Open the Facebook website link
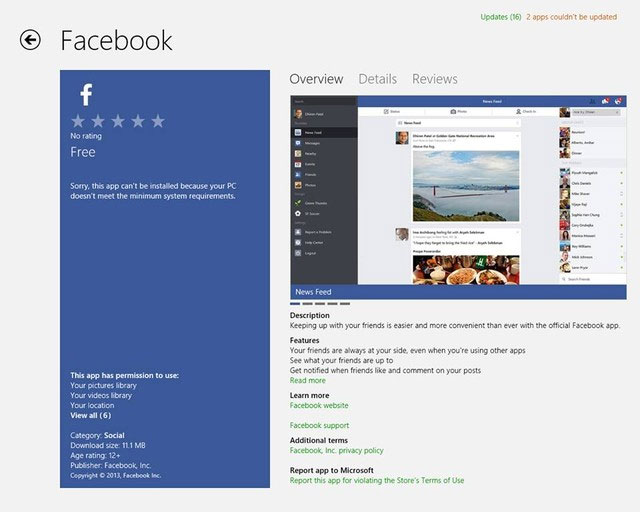Viewport: 640px width, 512px height. coord(319,405)
